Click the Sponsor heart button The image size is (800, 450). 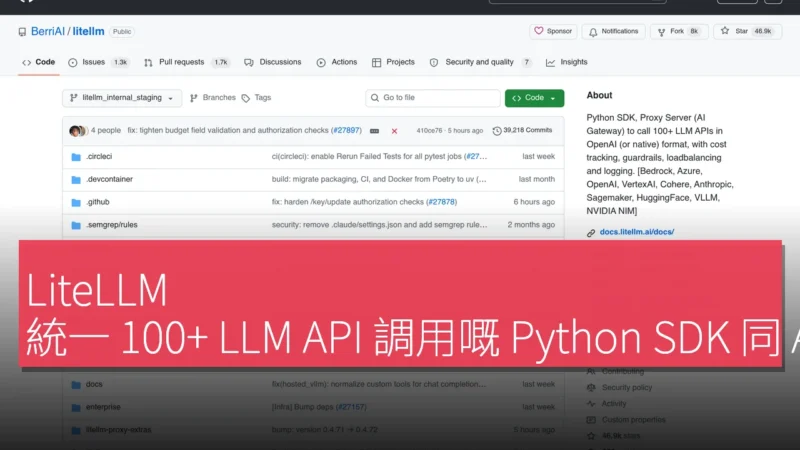553,31
